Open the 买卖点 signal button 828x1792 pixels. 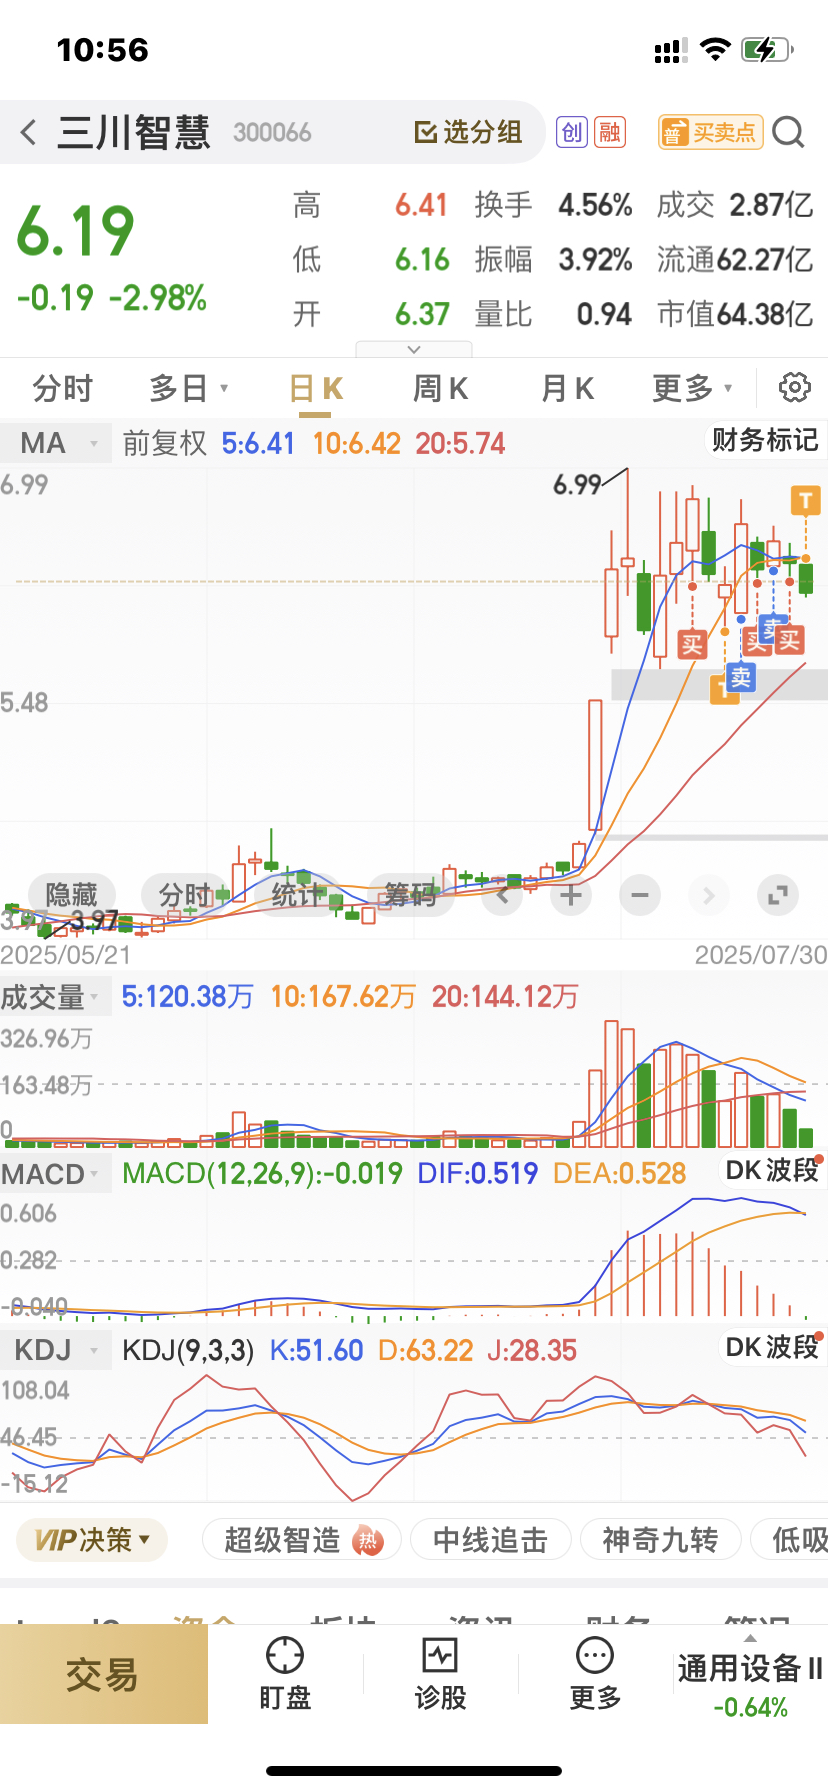(710, 132)
